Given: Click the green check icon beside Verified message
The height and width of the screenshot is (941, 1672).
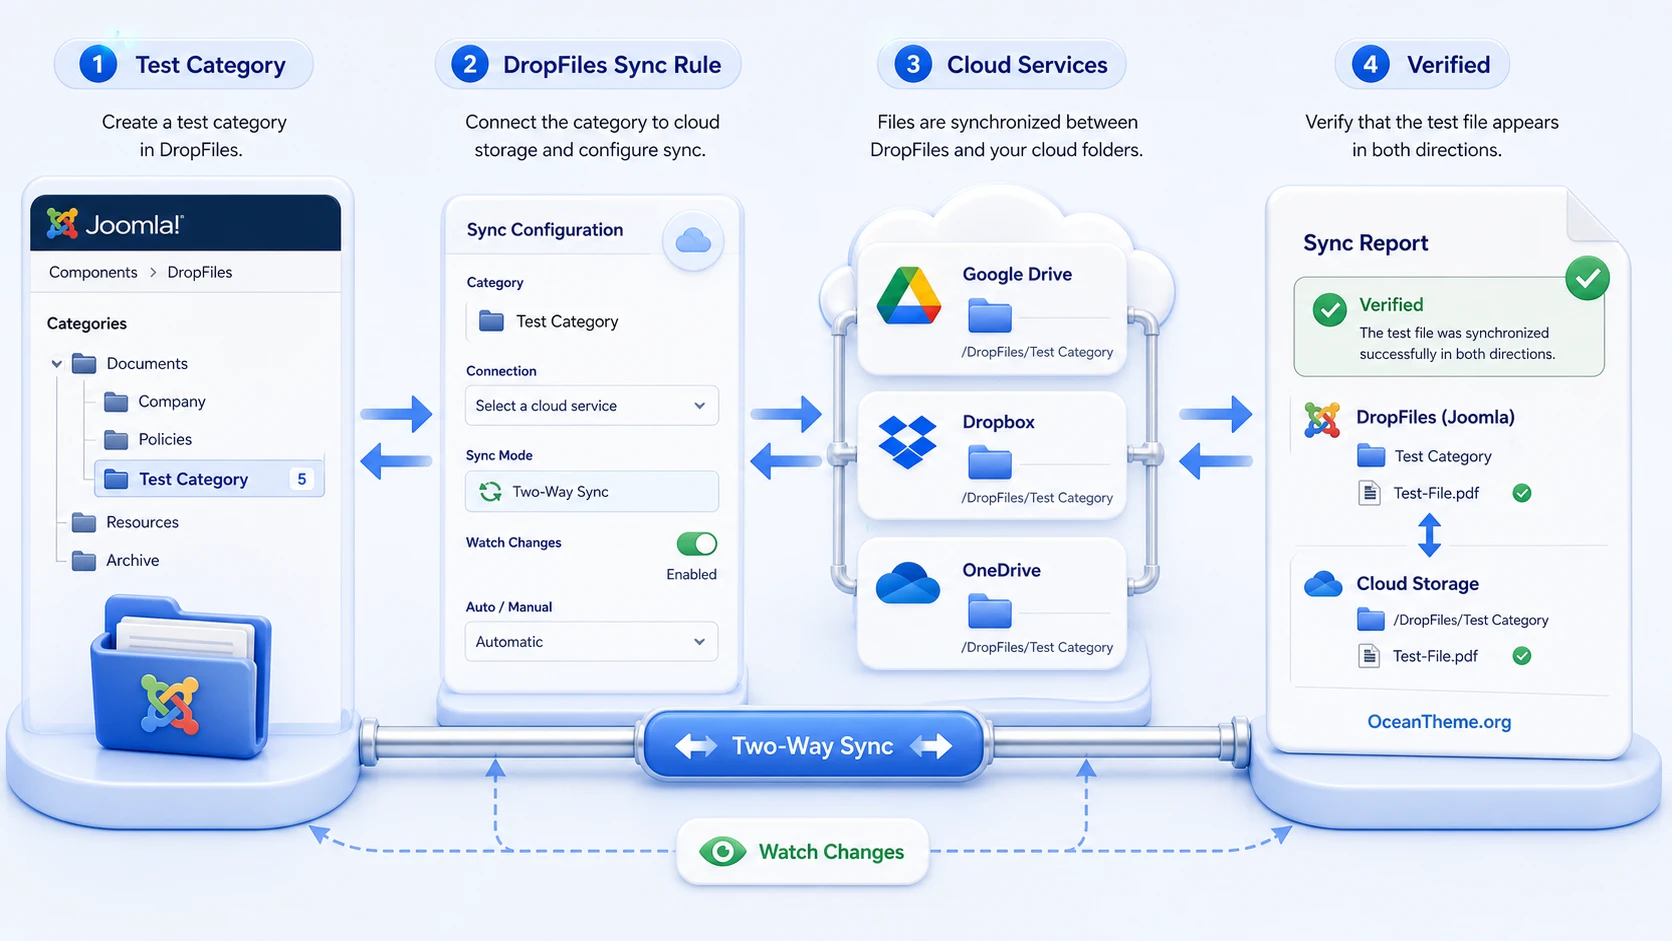Looking at the screenshot, I should (1329, 310).
